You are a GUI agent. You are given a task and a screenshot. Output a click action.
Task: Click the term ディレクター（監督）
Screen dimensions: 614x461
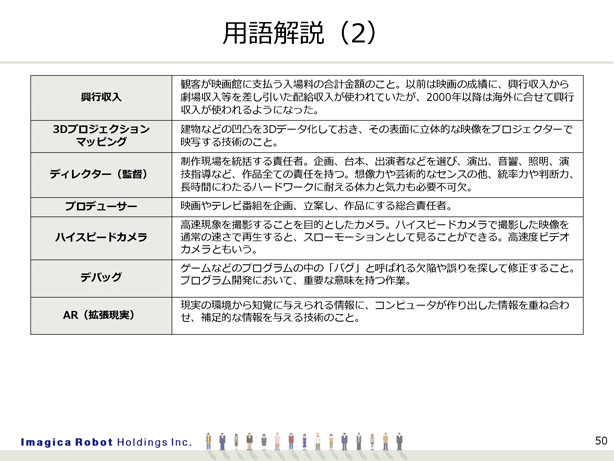[x=99, y=174]
